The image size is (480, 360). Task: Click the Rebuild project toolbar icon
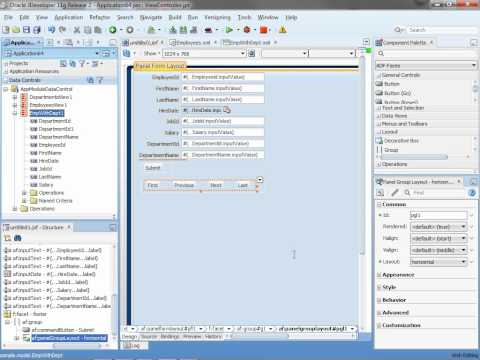tap(183, 30)
